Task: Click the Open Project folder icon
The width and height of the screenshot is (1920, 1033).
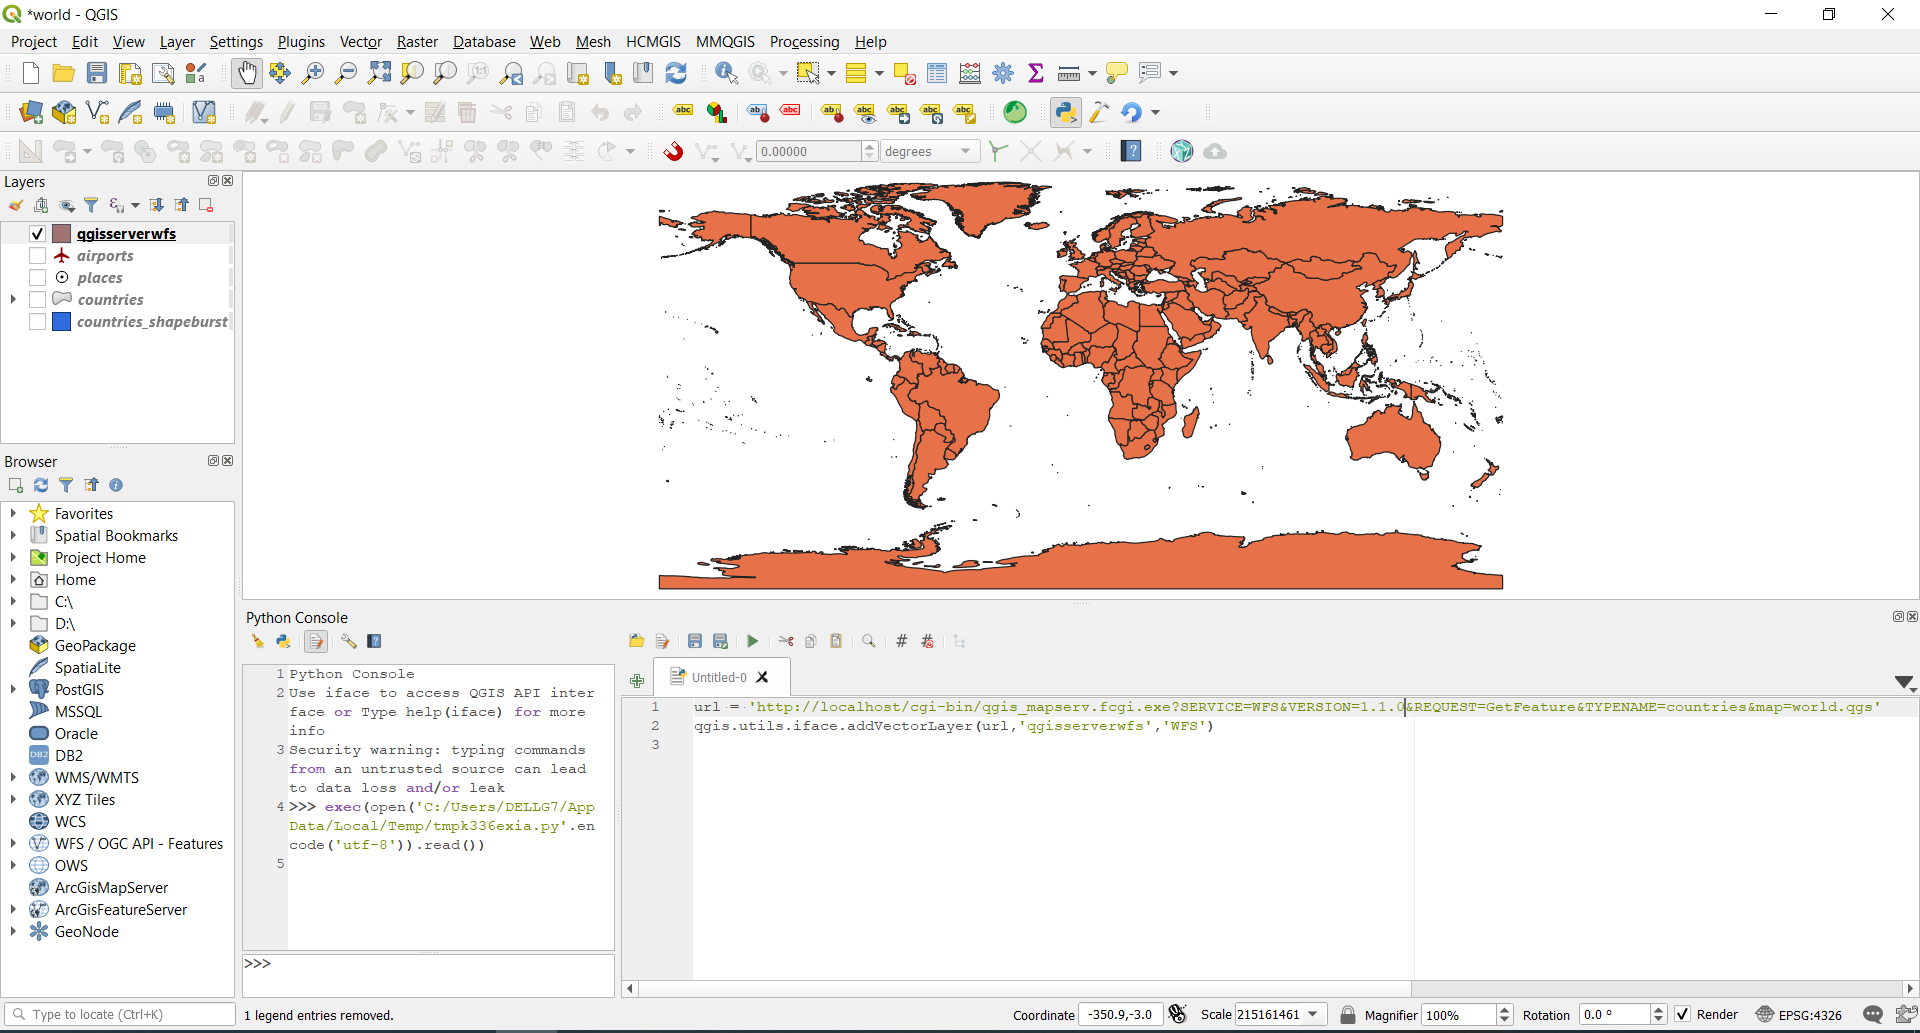Action: pos(64,73)
